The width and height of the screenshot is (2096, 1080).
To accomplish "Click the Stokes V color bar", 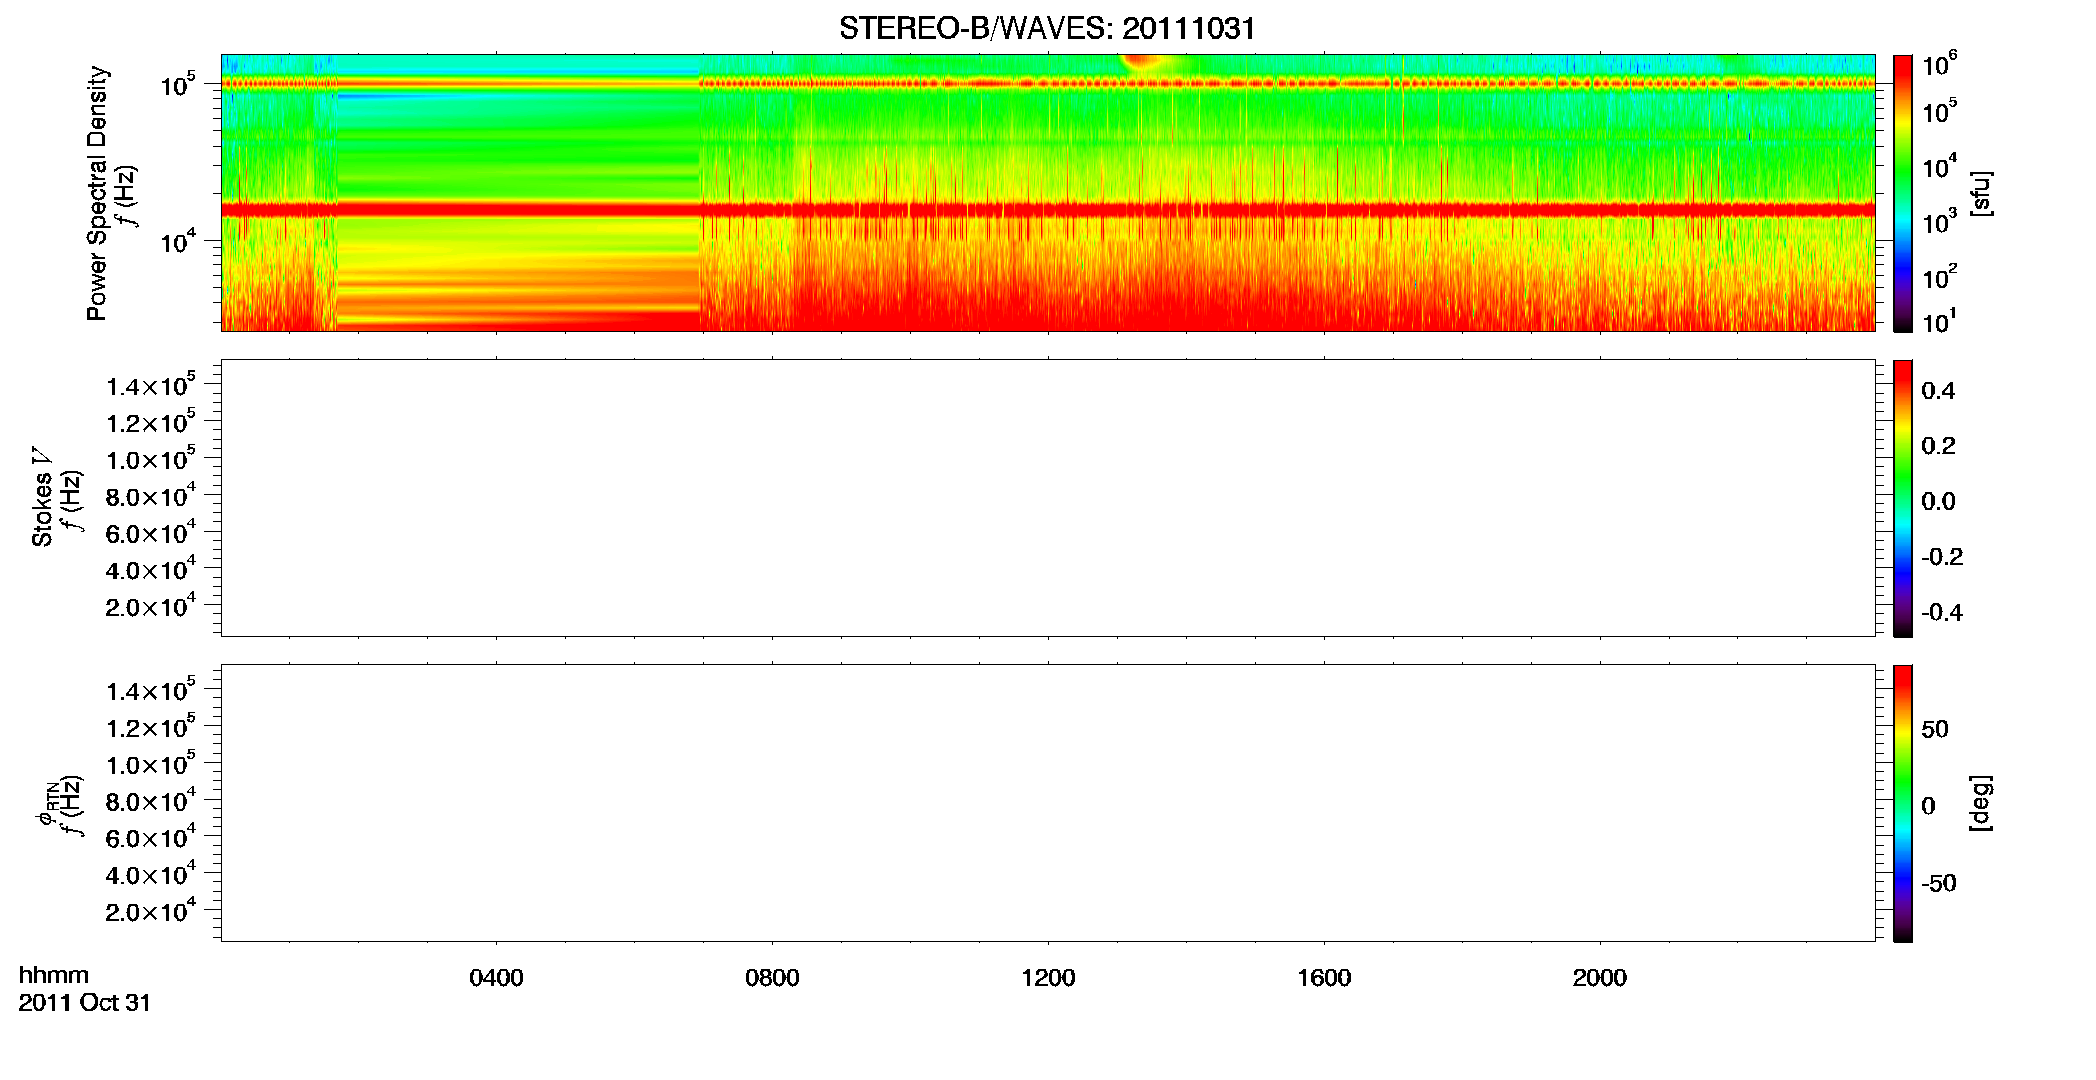I will (x=1902, y=498).
